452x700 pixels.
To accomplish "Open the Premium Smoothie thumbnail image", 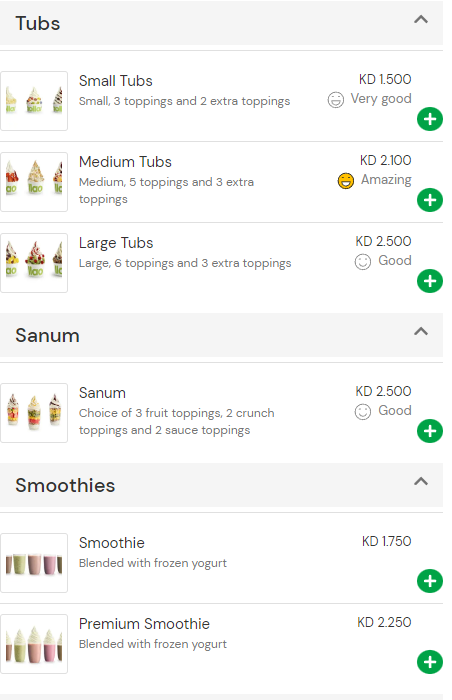I will (x=34, y=644).
